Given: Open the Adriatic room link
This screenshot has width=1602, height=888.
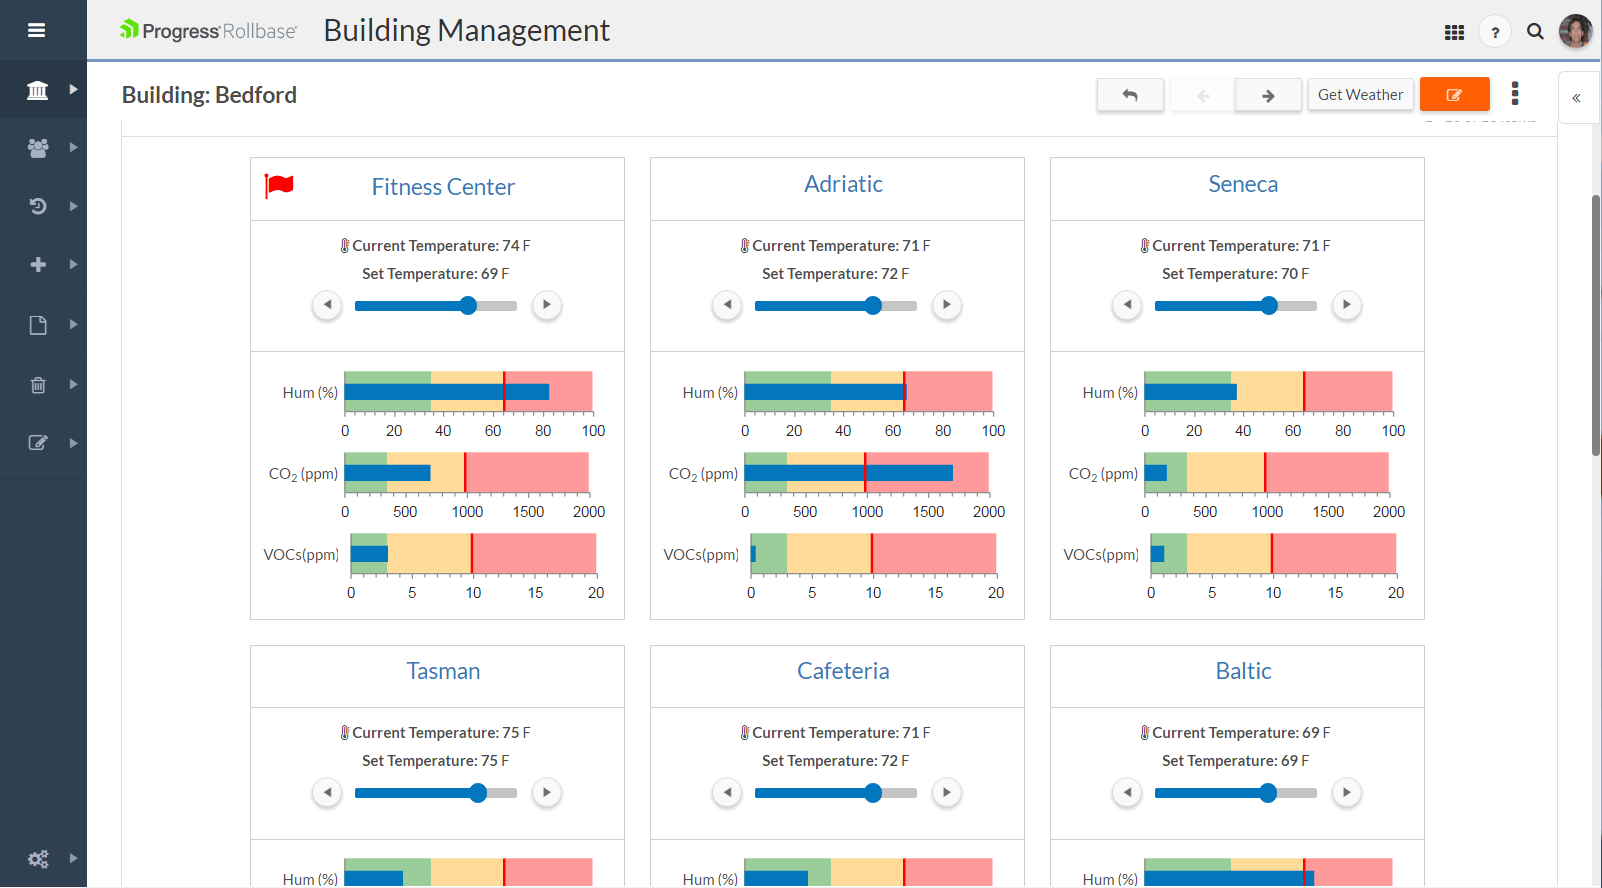Looking at the screenshot, I should point(843,184).
